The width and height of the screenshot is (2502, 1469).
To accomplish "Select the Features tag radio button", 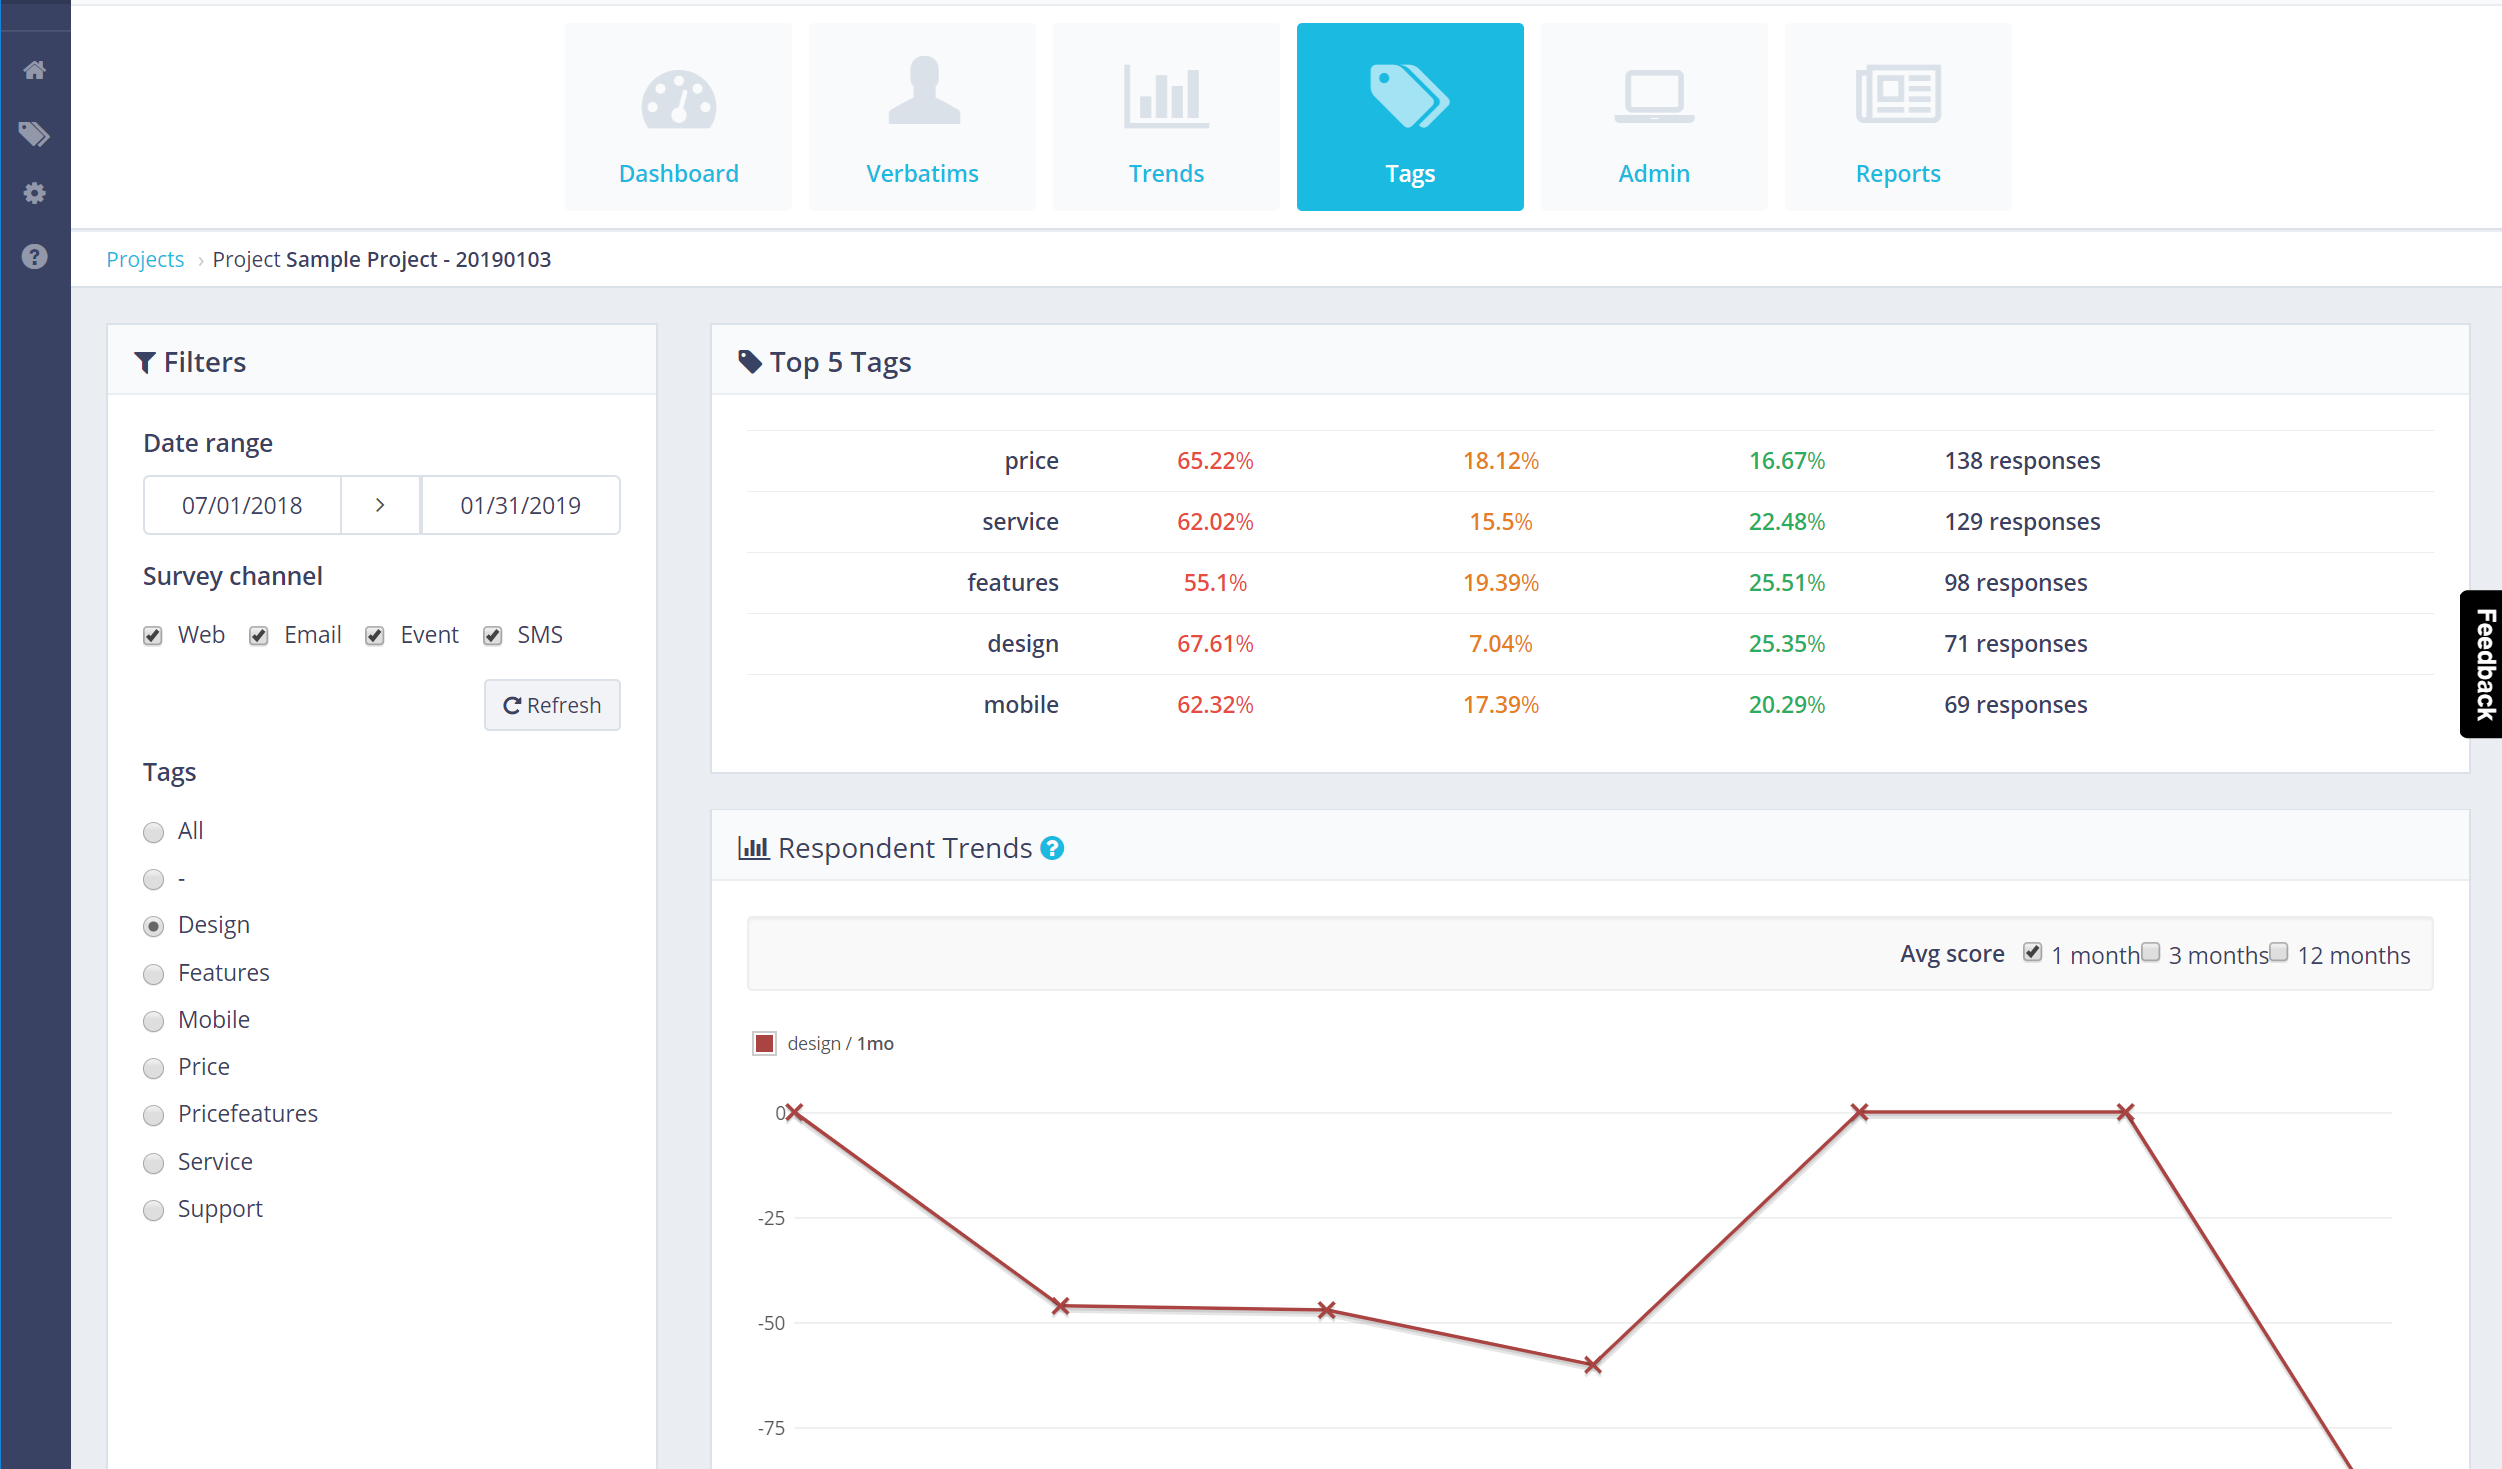I will click(153, 974).
